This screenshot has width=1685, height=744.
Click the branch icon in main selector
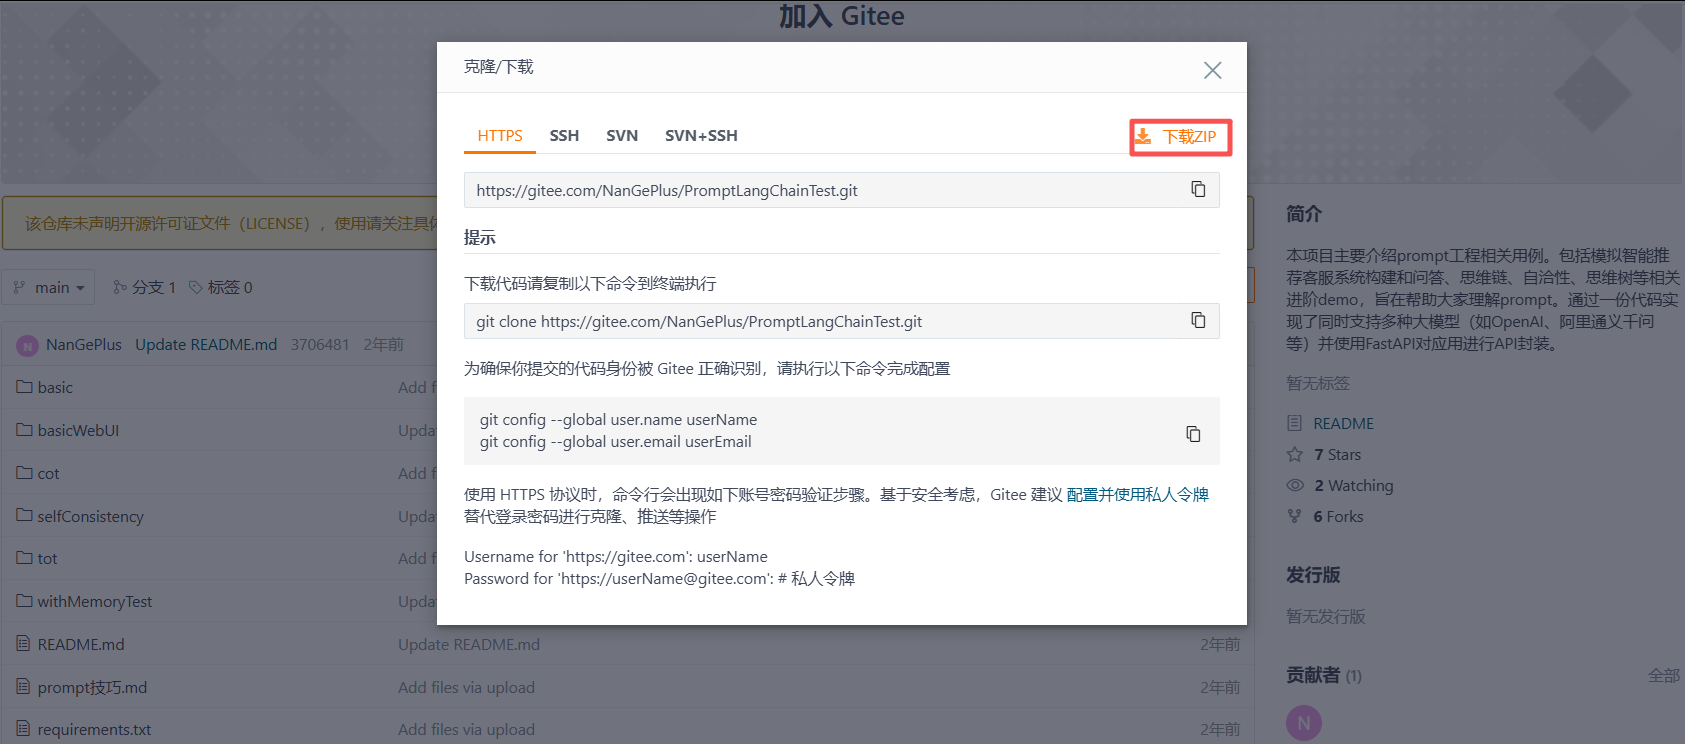(x=19, y=287)
